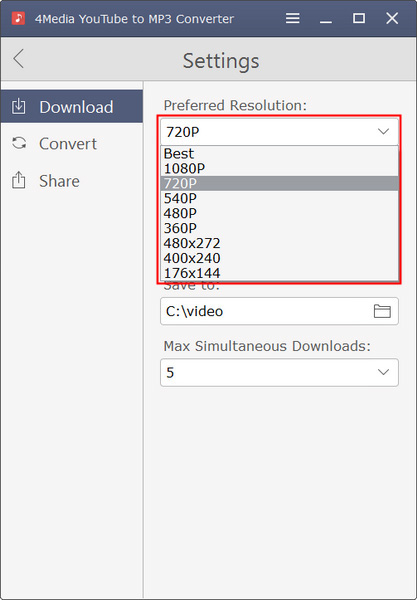Click the Download tray icon in sidebar
417x600 pixels.
pos(19,107)
